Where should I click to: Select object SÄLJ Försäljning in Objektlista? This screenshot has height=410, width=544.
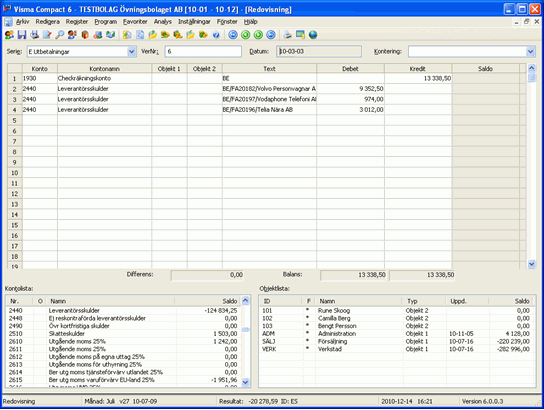(396, 341)
